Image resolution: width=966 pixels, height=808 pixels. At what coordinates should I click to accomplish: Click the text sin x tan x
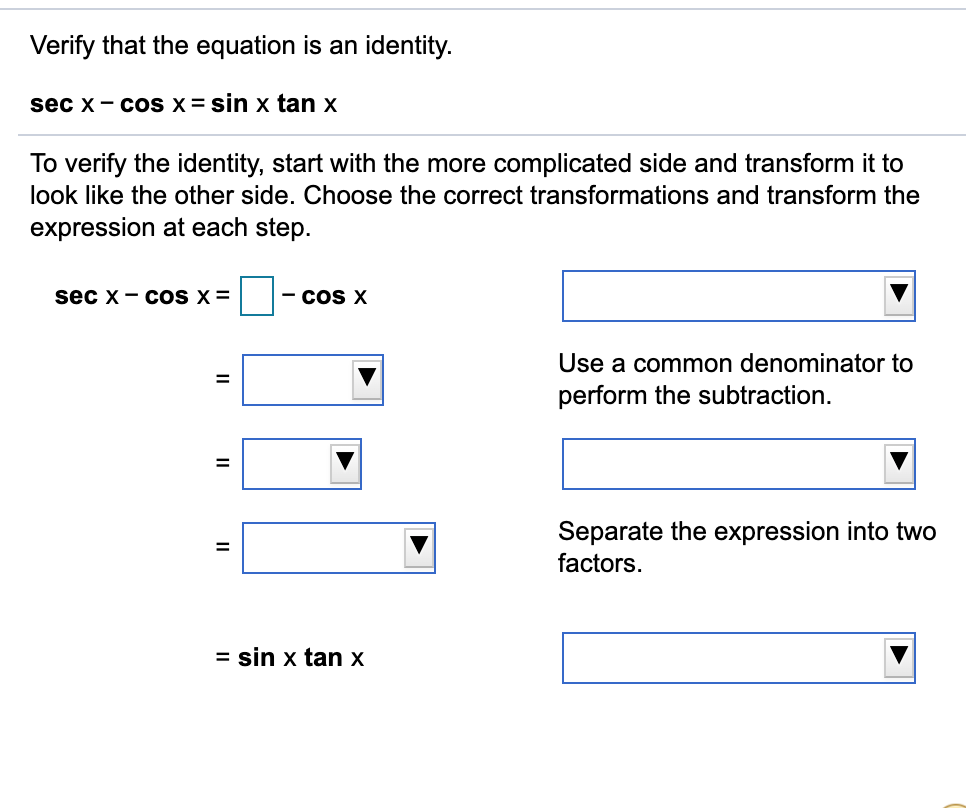pyautogui.click(x=300, y=657)
